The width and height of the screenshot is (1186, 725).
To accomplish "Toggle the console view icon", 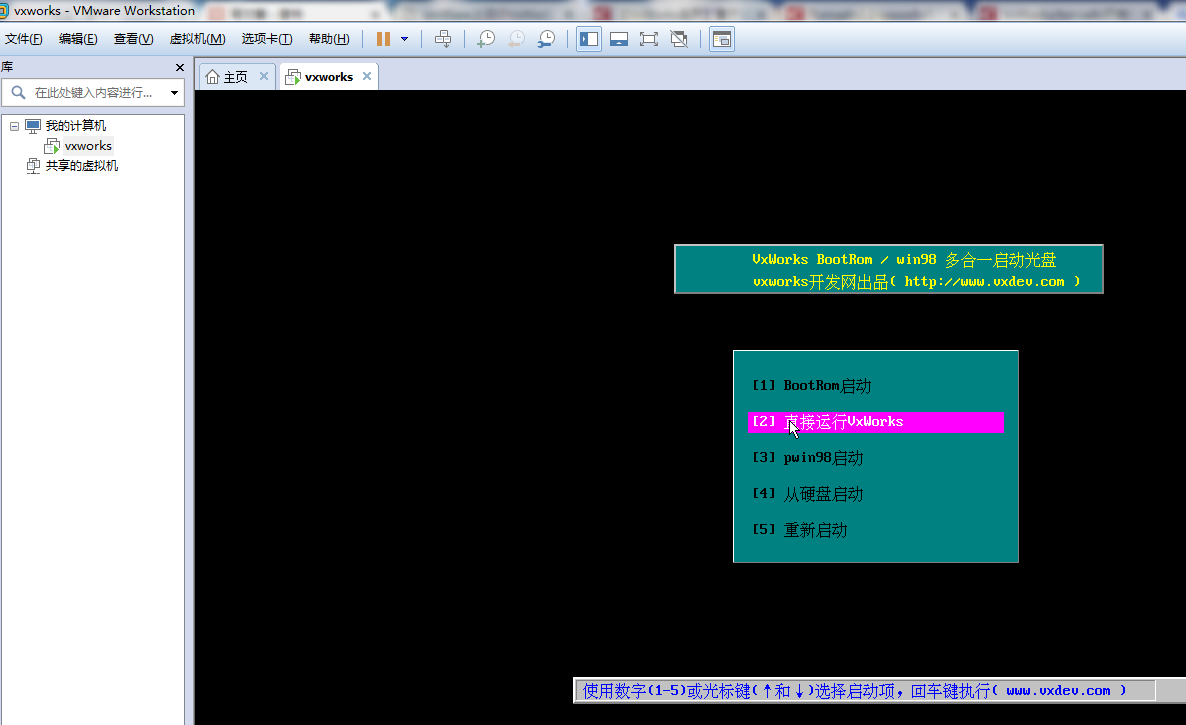I will pyautogui.click(x=722, y=39).
